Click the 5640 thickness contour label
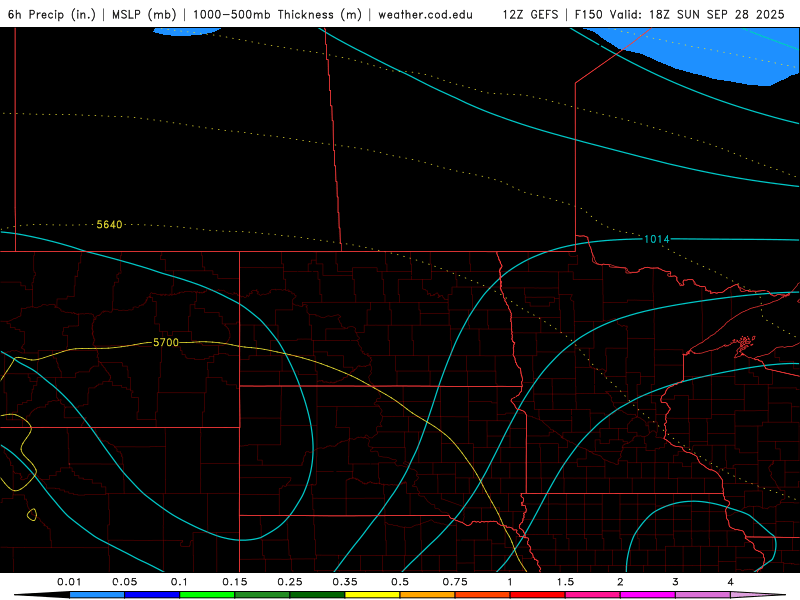The width and height of the screenshot is (800, 600). [x=109, y=224]
